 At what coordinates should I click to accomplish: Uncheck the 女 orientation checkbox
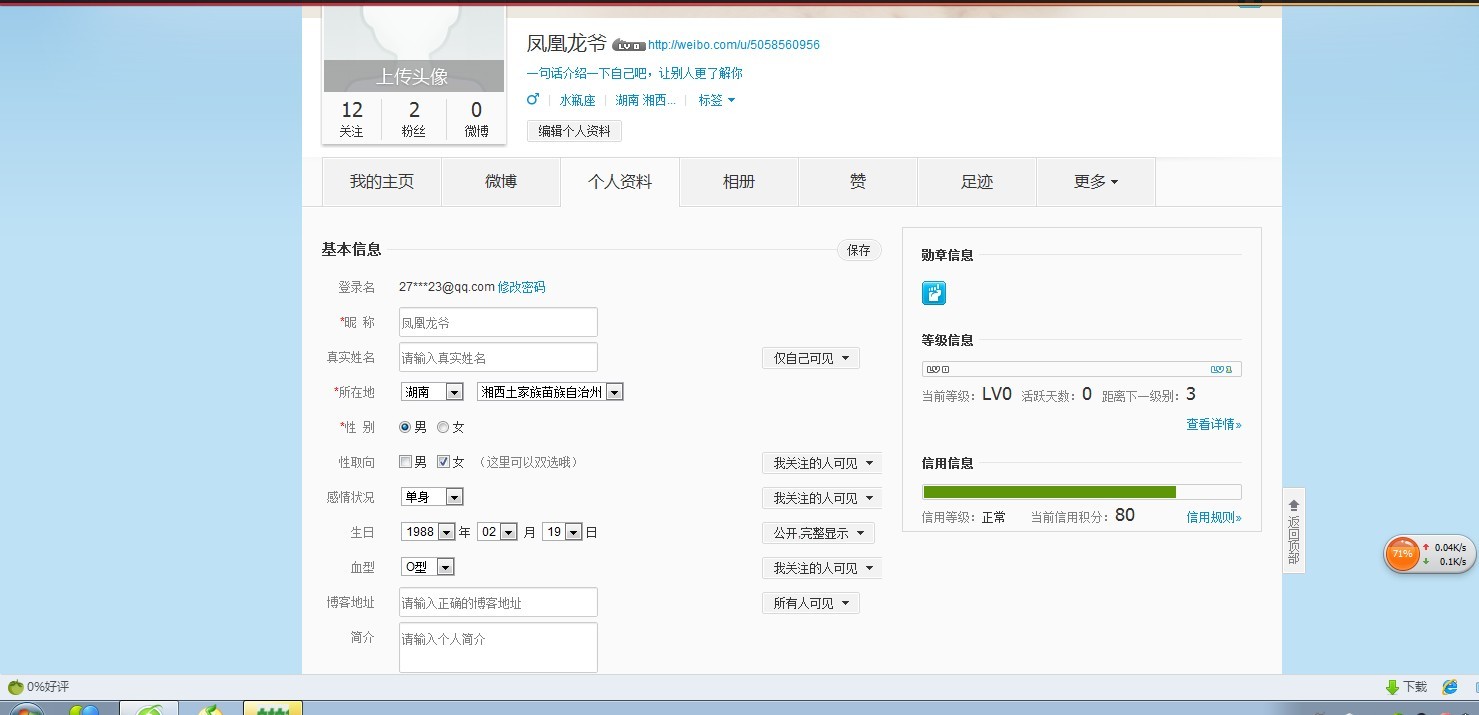click(444, 462)
